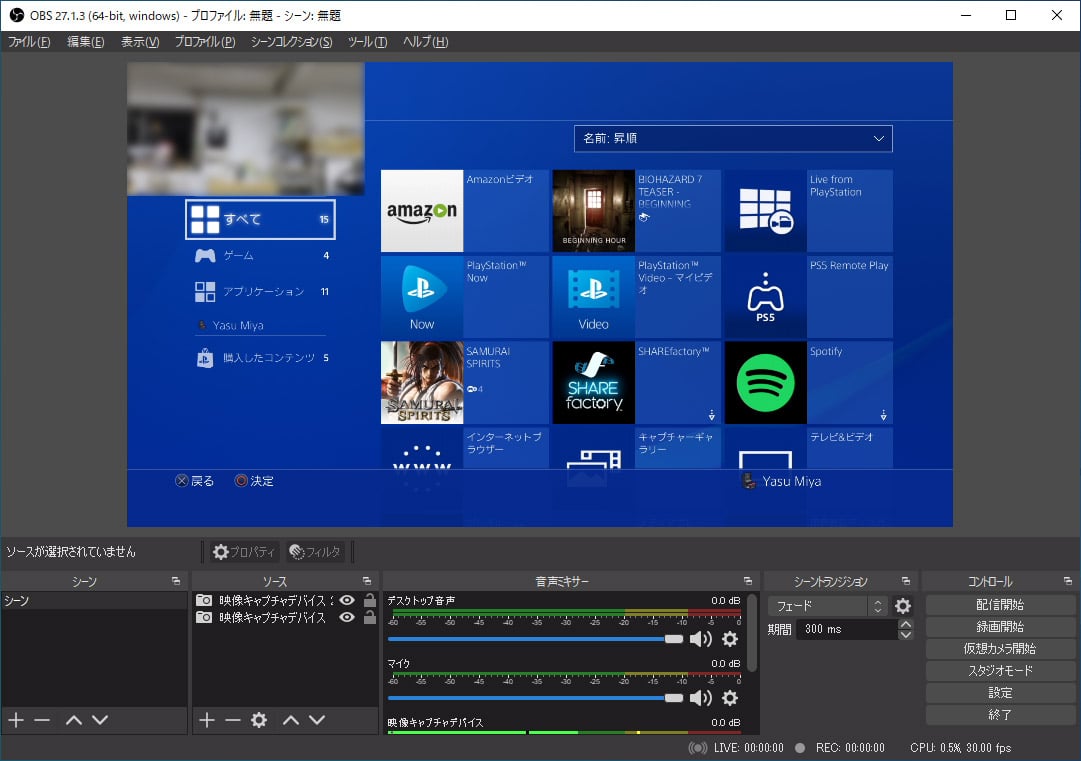The height and width of the screenshot is (761, 1081).
Task: Click the 300 ms duration field
Action: [x=847, y=629]
